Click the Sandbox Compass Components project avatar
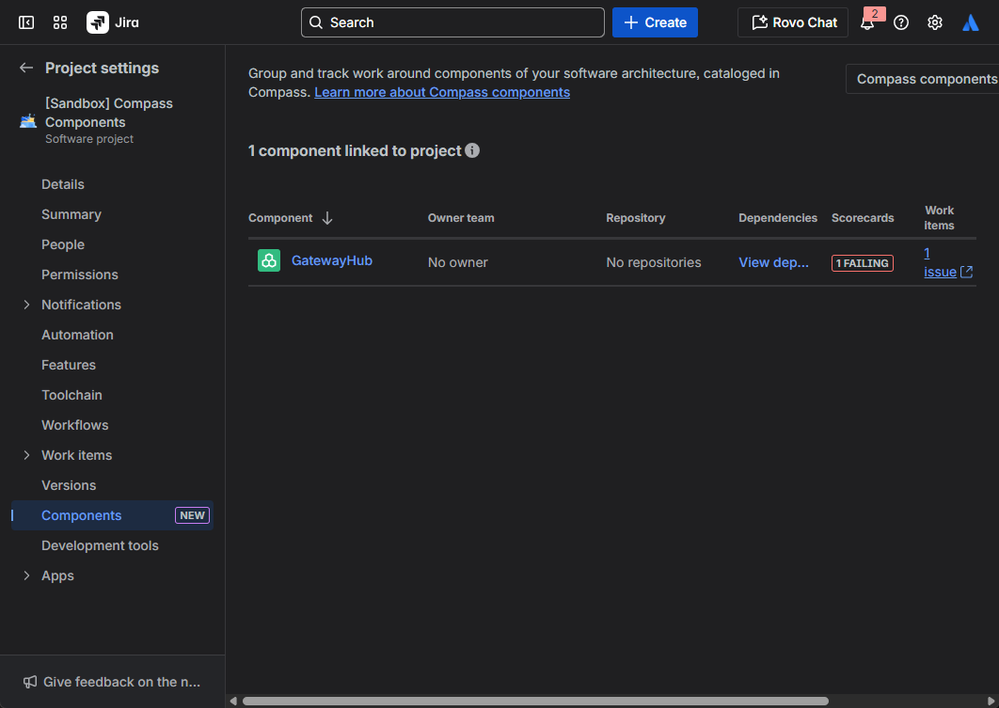The width and height of the screenshot is (999, 708). pos(28,120)
